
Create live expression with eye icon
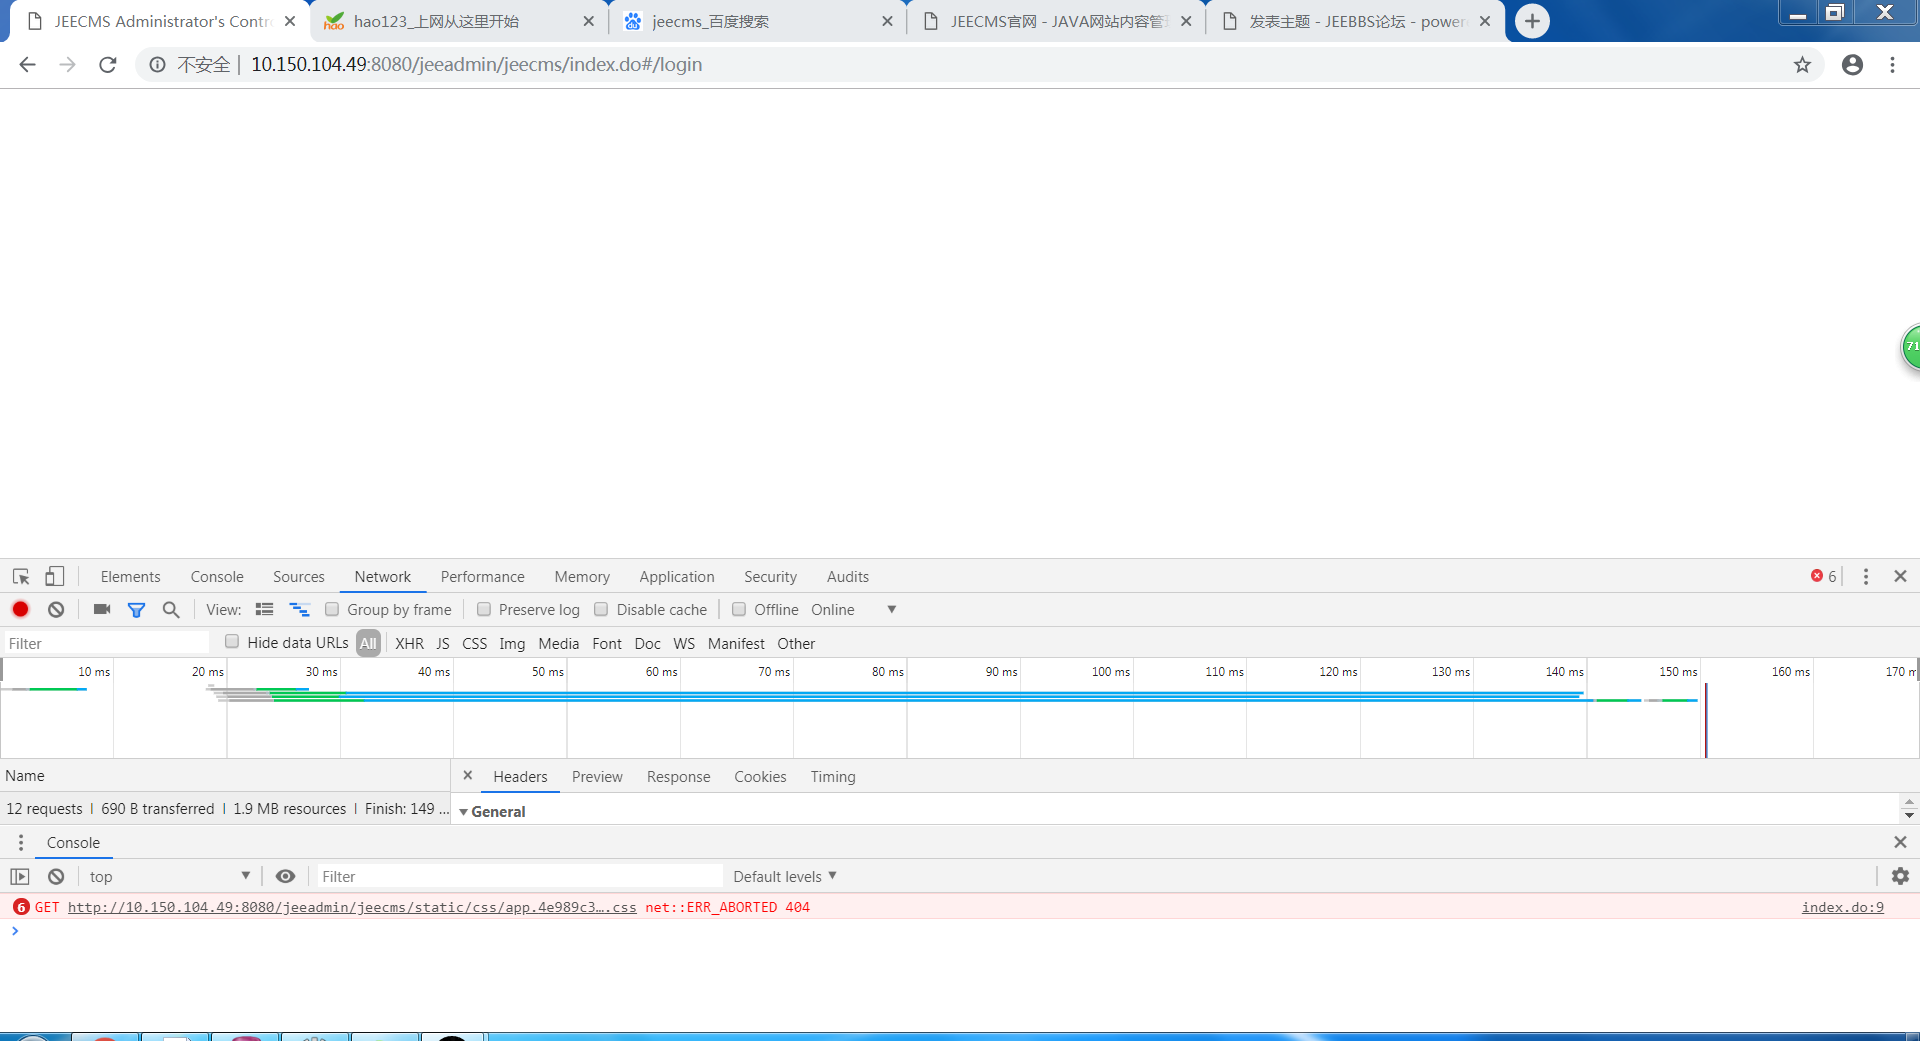click(285, 876)
